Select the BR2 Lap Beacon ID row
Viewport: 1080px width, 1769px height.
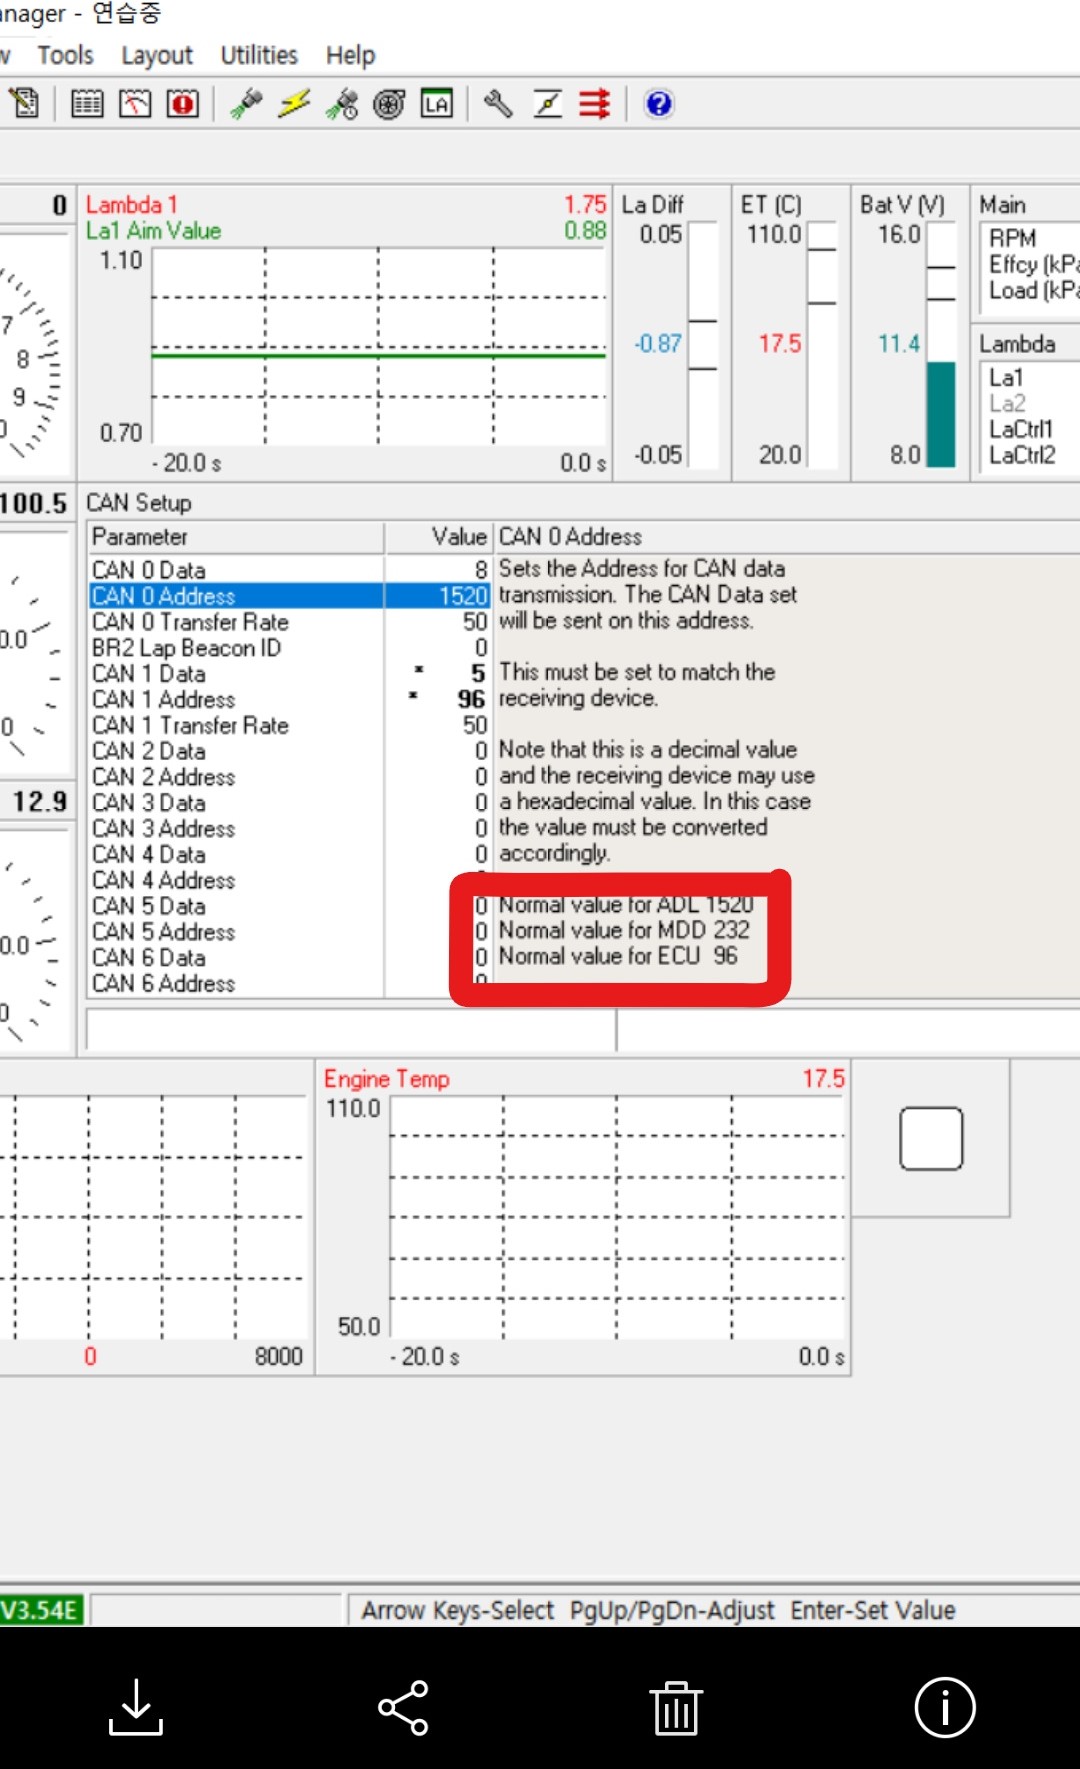pyautogui.click(x=186, y=648)
